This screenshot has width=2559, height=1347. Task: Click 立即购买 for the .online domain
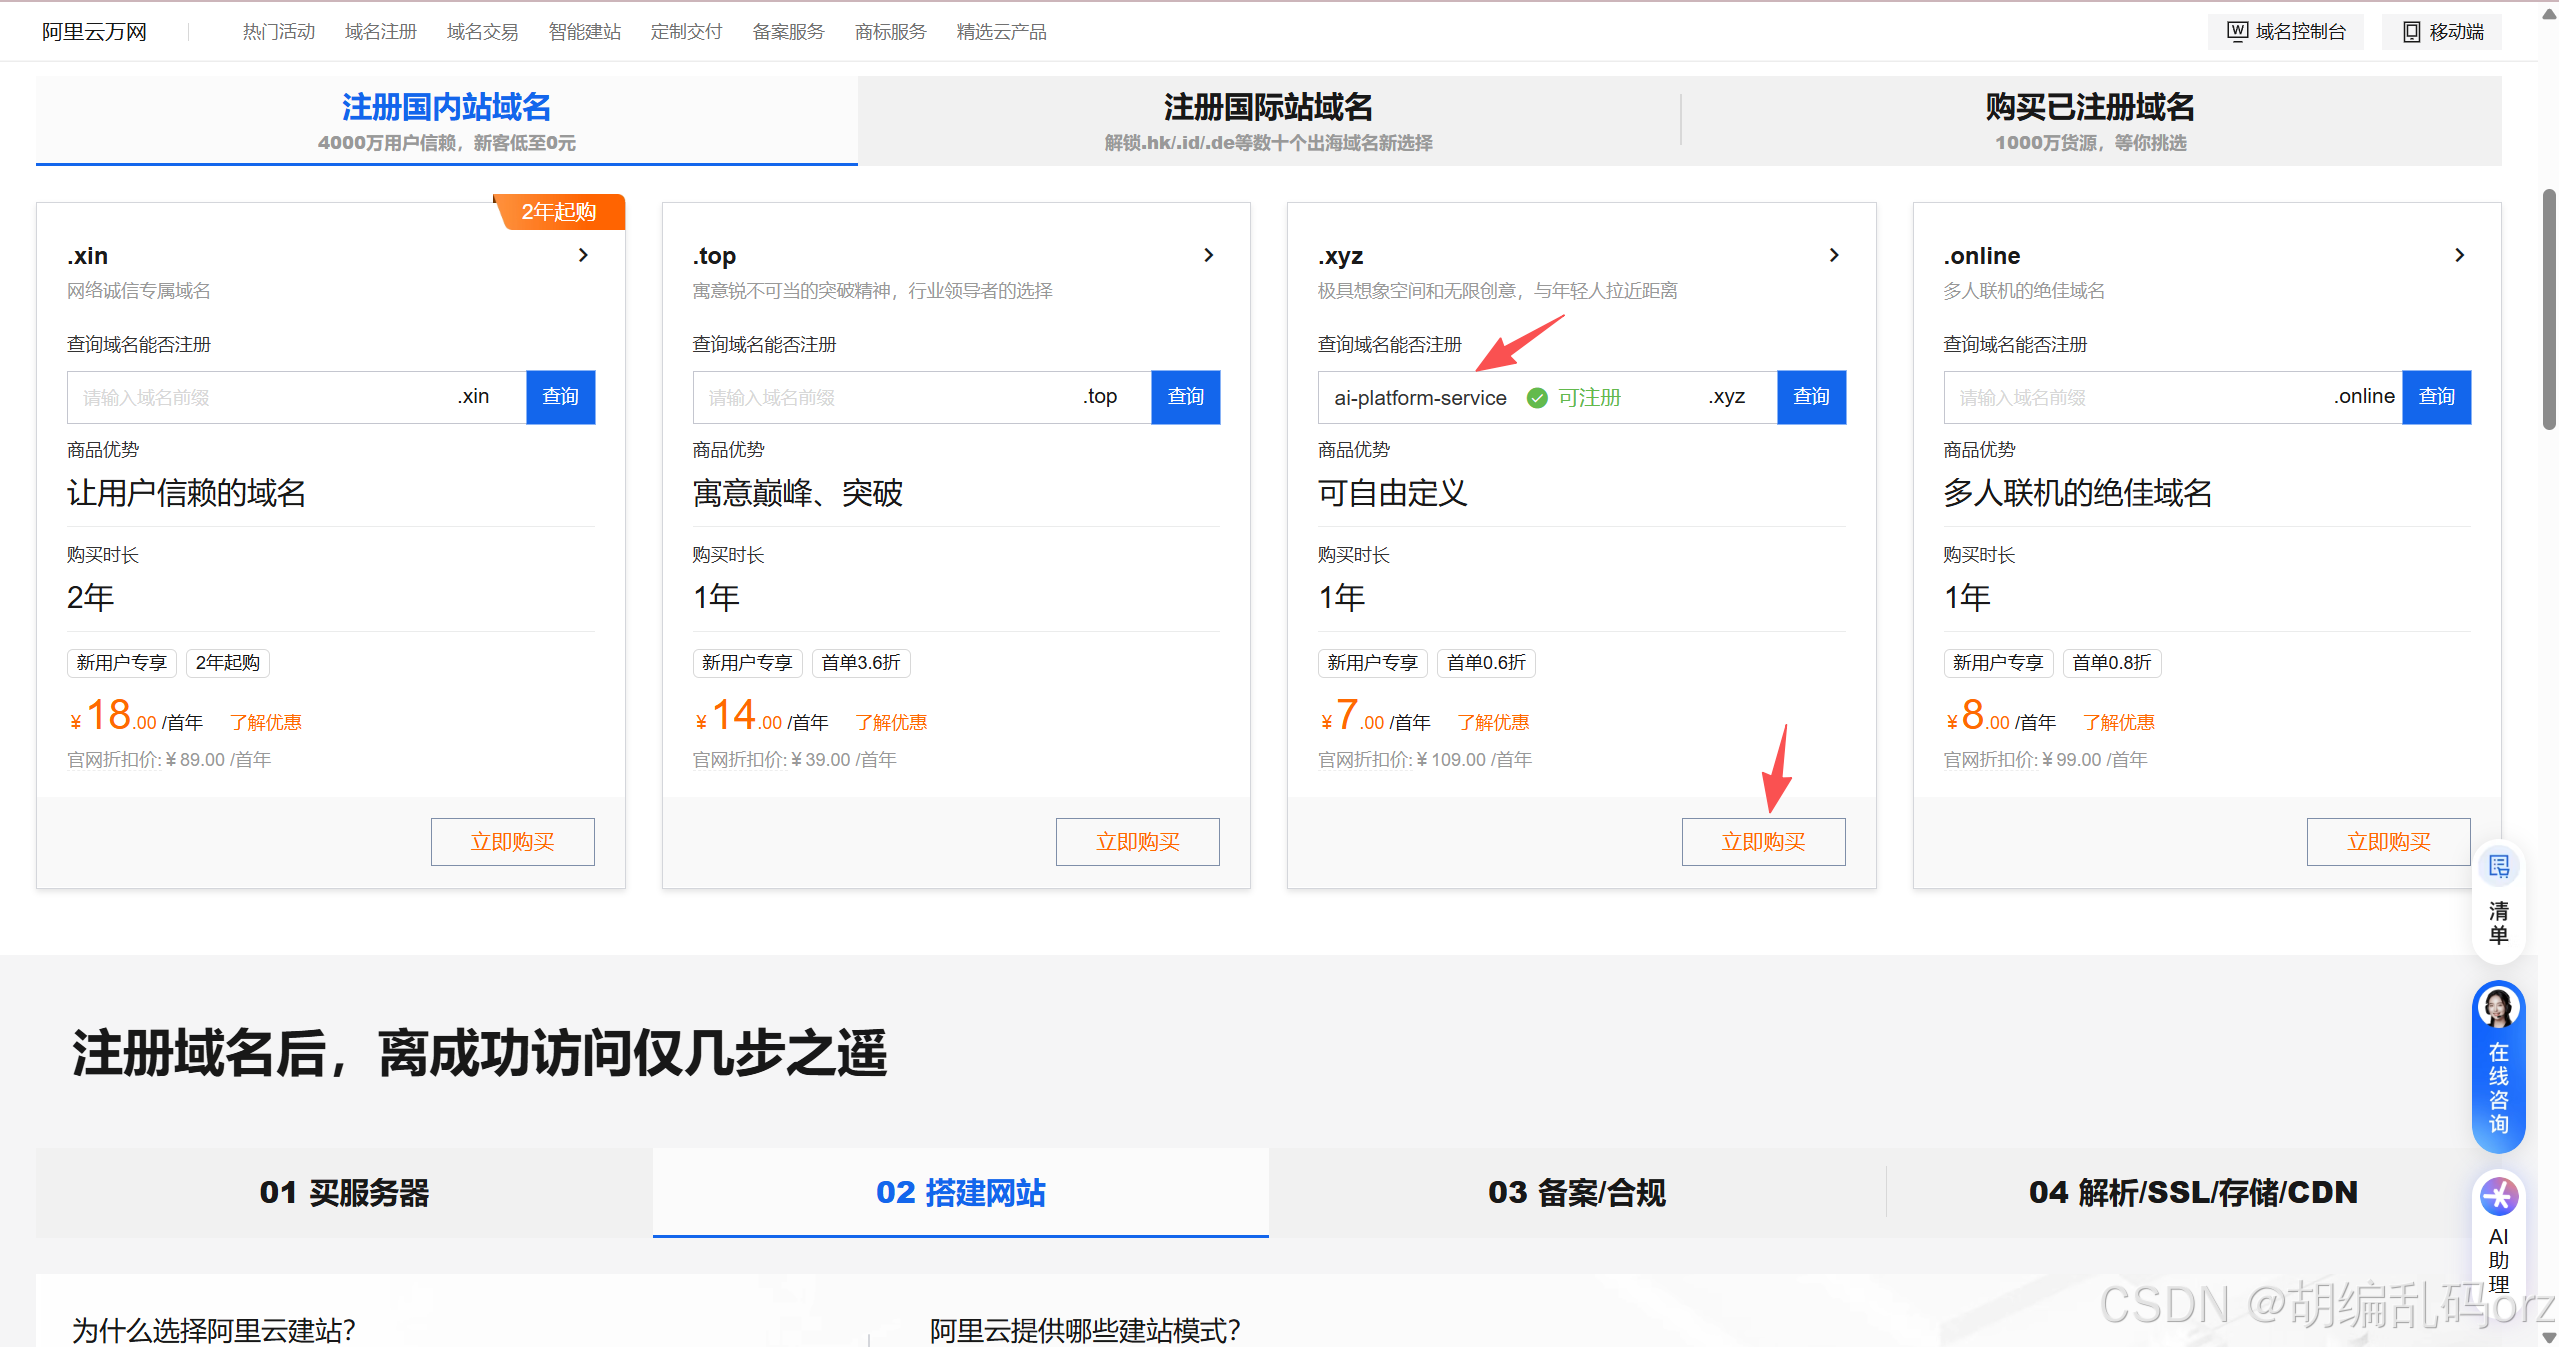point(2387,841)
